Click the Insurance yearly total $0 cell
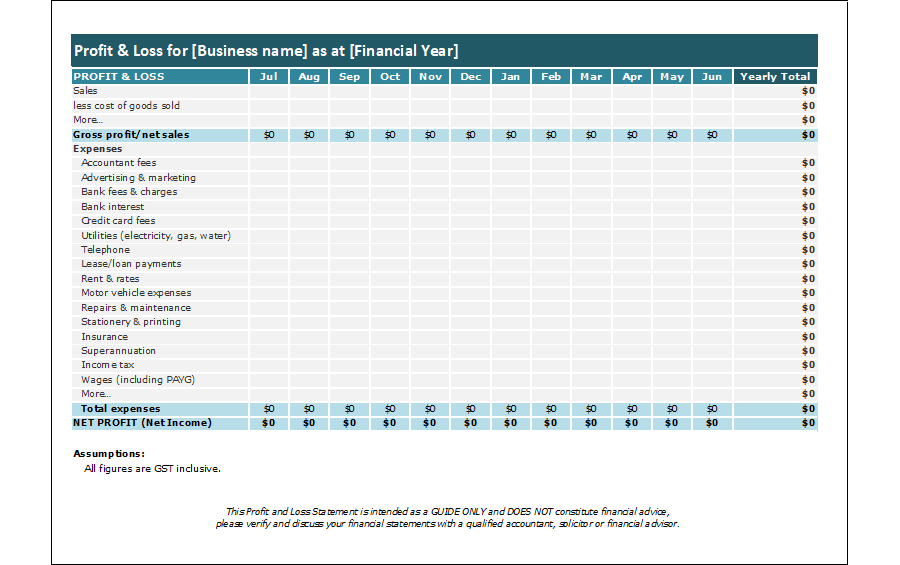Image resolution: width=900 pixels, height=565 pixels. pos(775,337)
